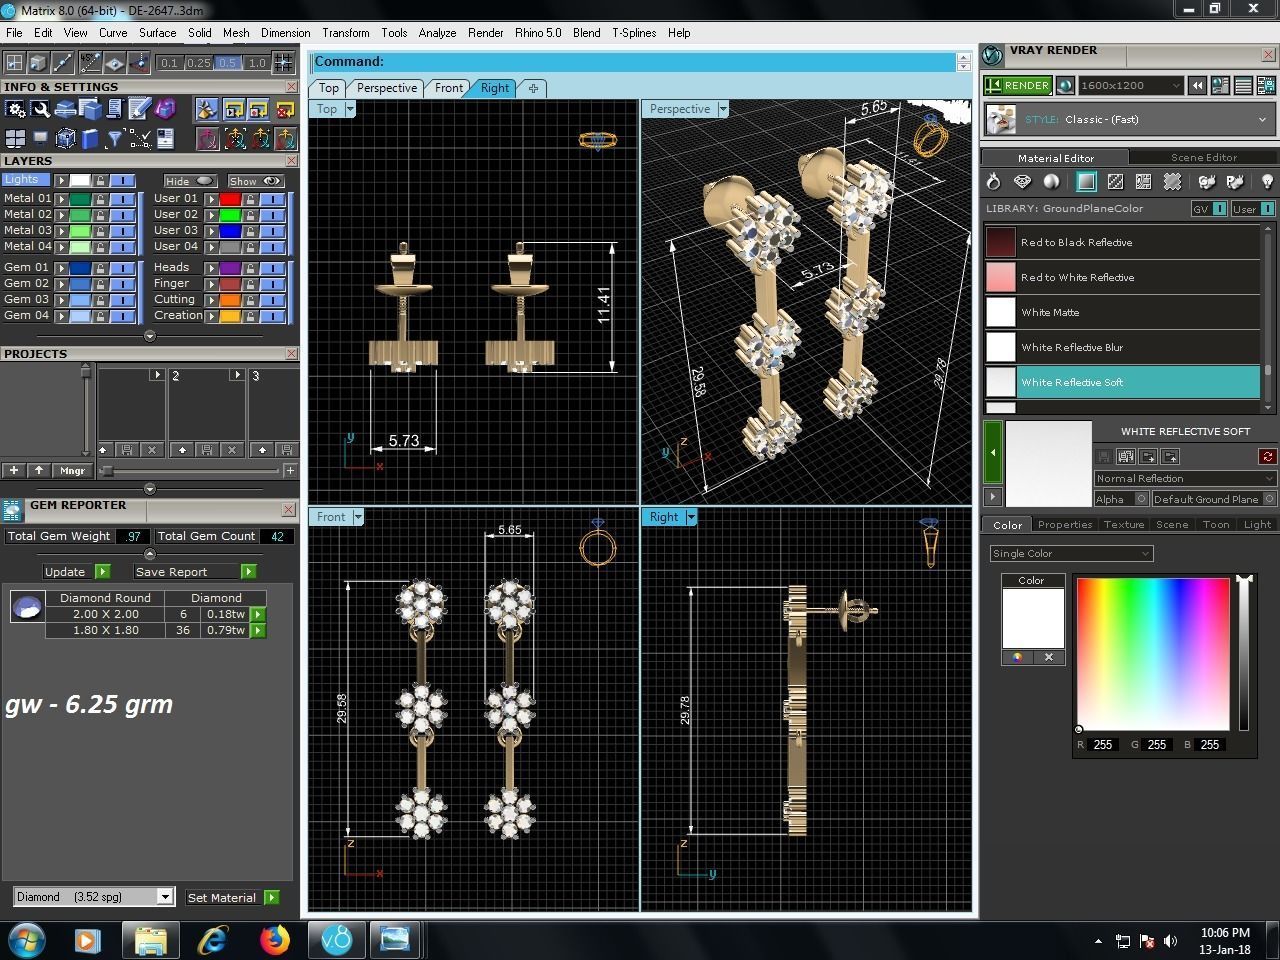Click the funnel selection filter icon
The width and height of the screenshot is (1280, 960).
pos(115,138)
